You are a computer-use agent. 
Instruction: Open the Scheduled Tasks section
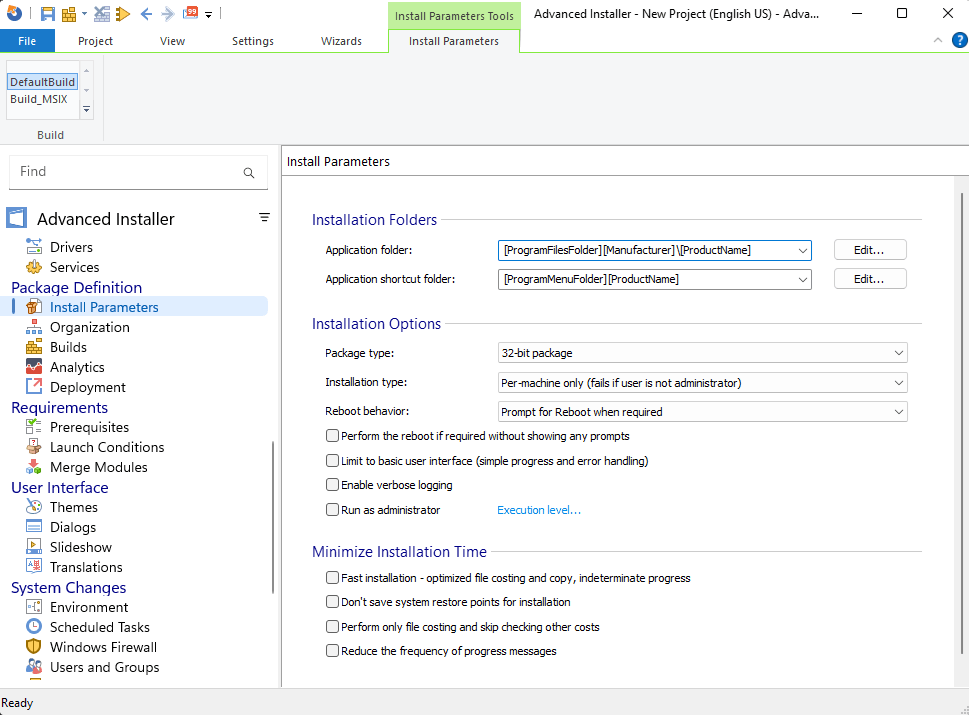100,627
